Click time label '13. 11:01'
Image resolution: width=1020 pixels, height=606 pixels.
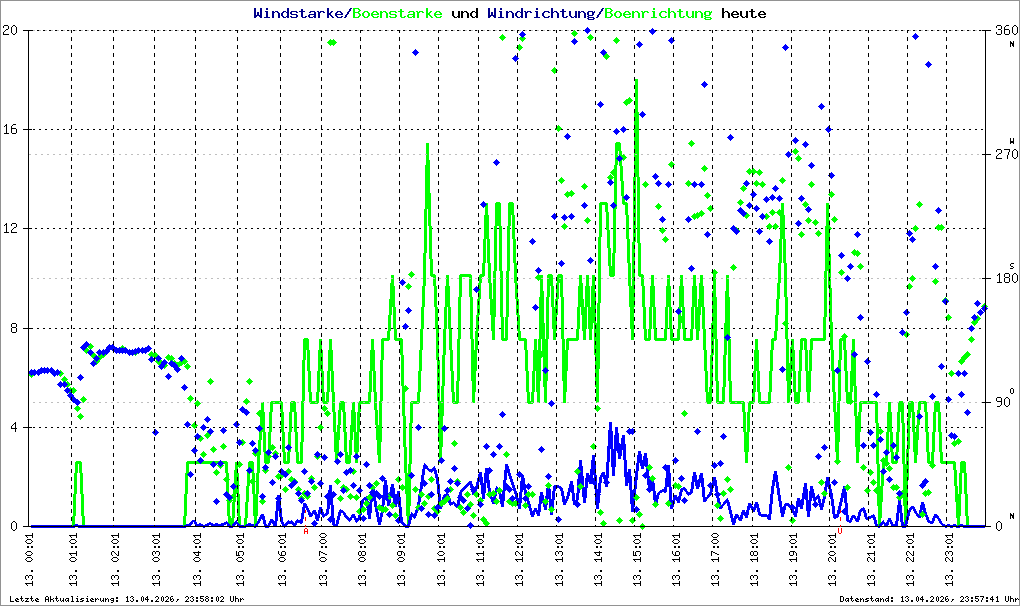[480, 559]
